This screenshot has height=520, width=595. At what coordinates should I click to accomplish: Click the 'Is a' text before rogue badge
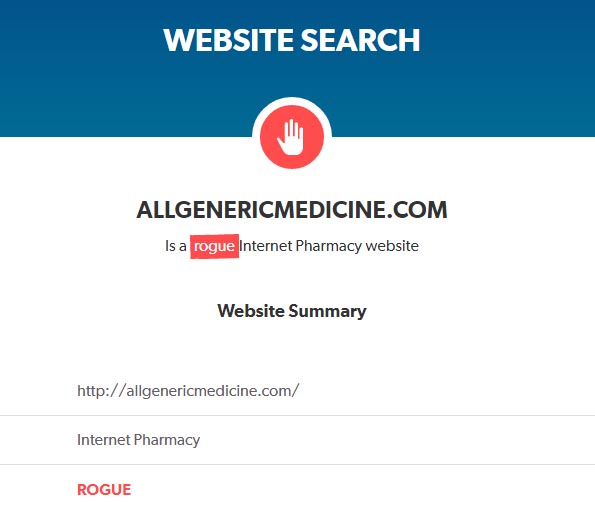176,246
